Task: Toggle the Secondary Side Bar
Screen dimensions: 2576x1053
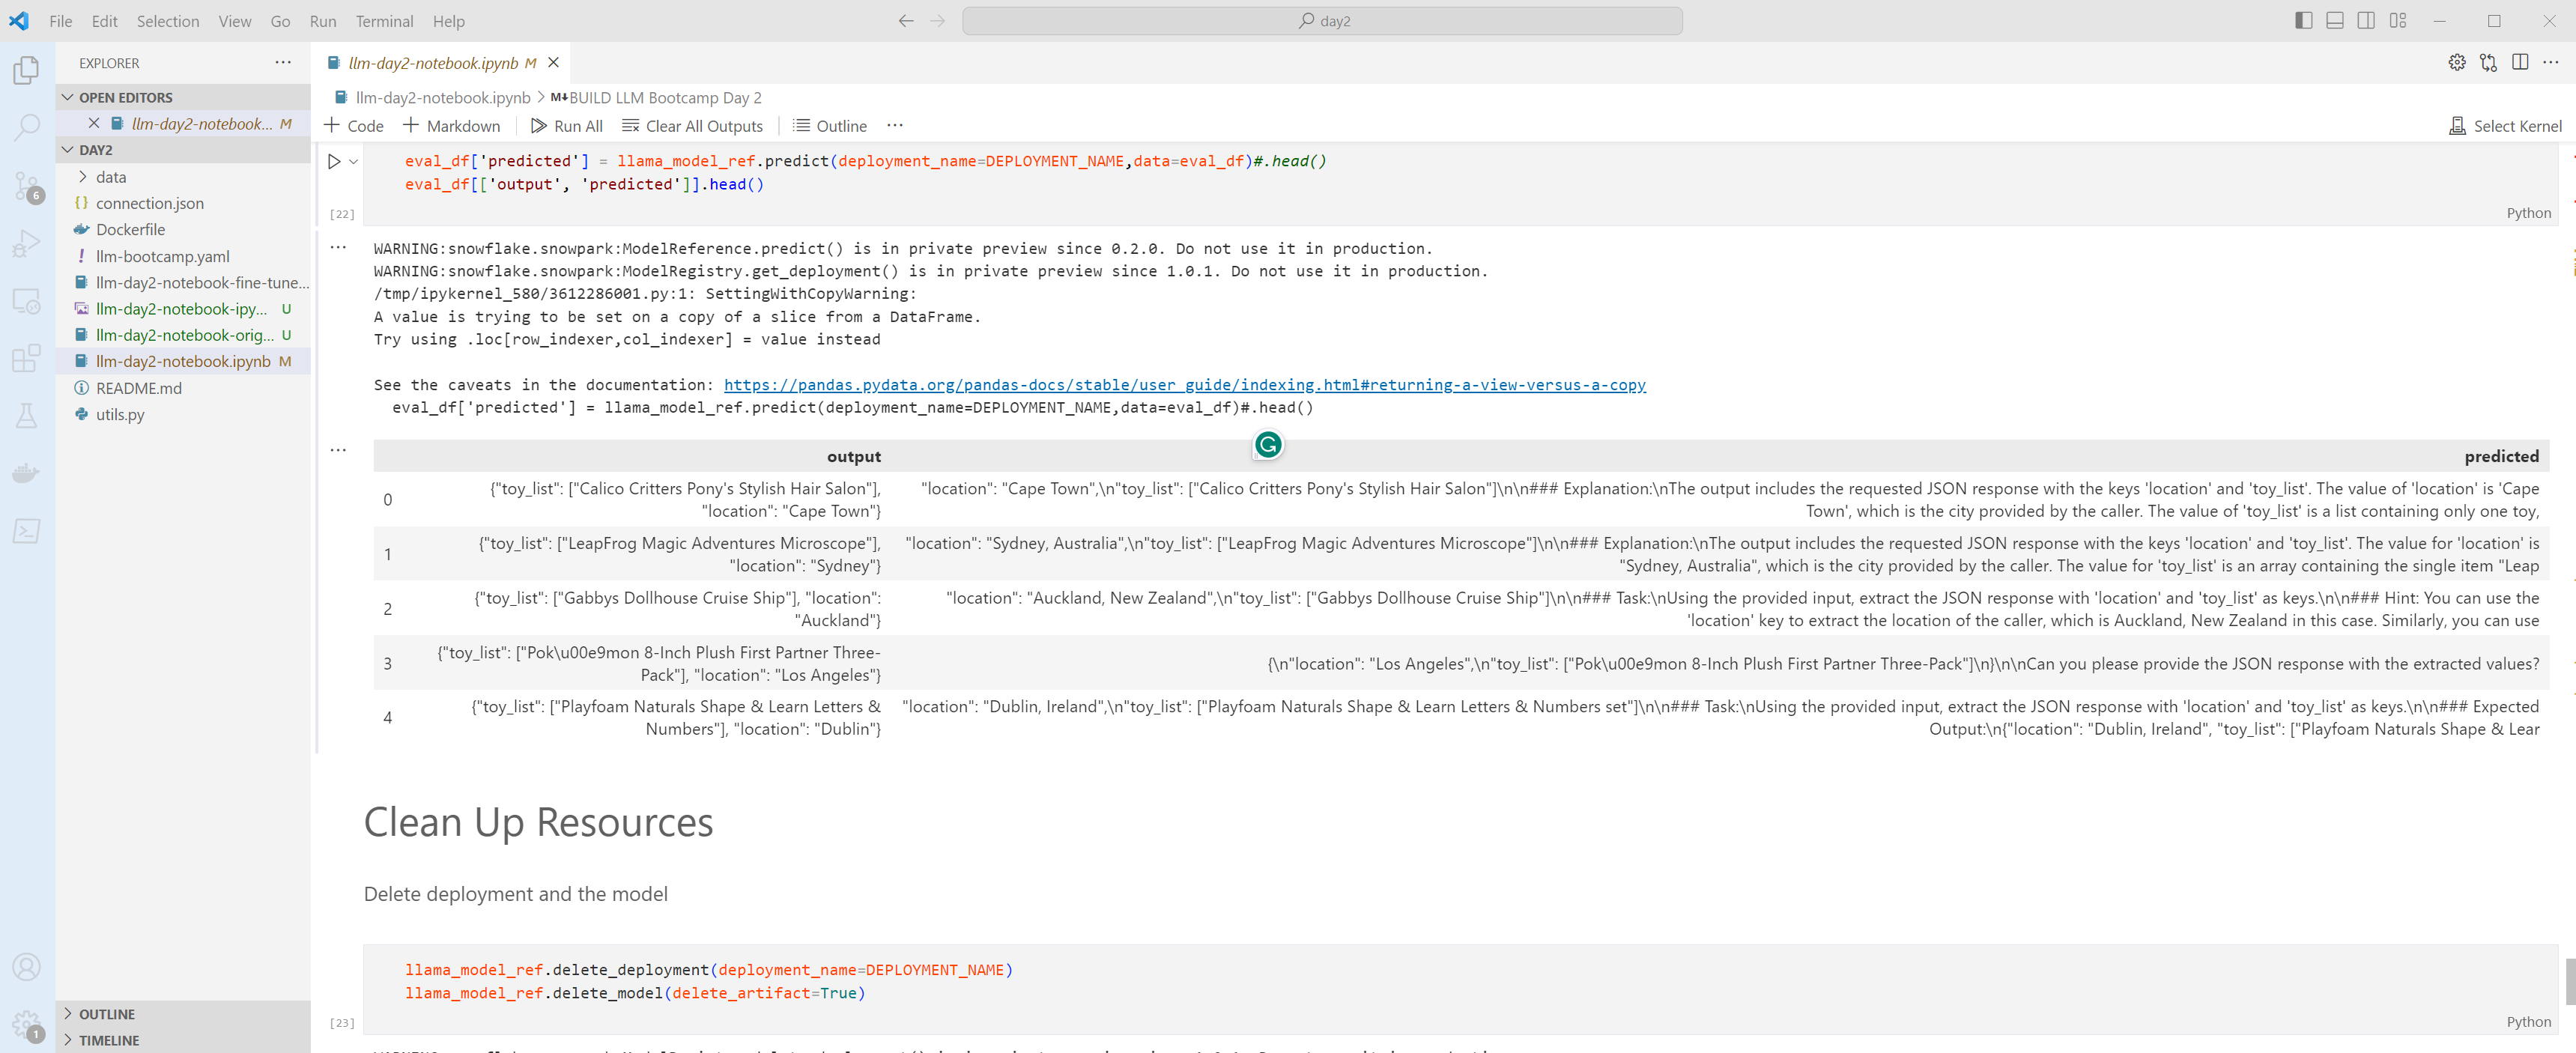Action: [x=2366, y=21]
